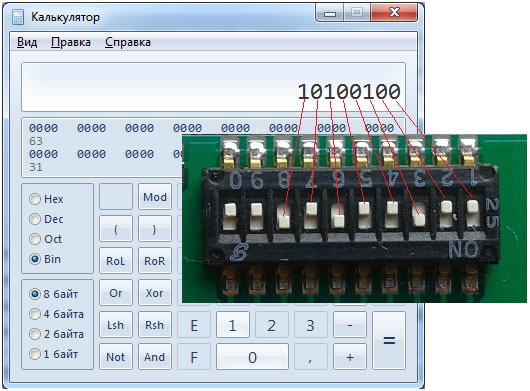Click the RoL rotate left button
This screenshot has height=391, width=530.
(x=116, y=261)
